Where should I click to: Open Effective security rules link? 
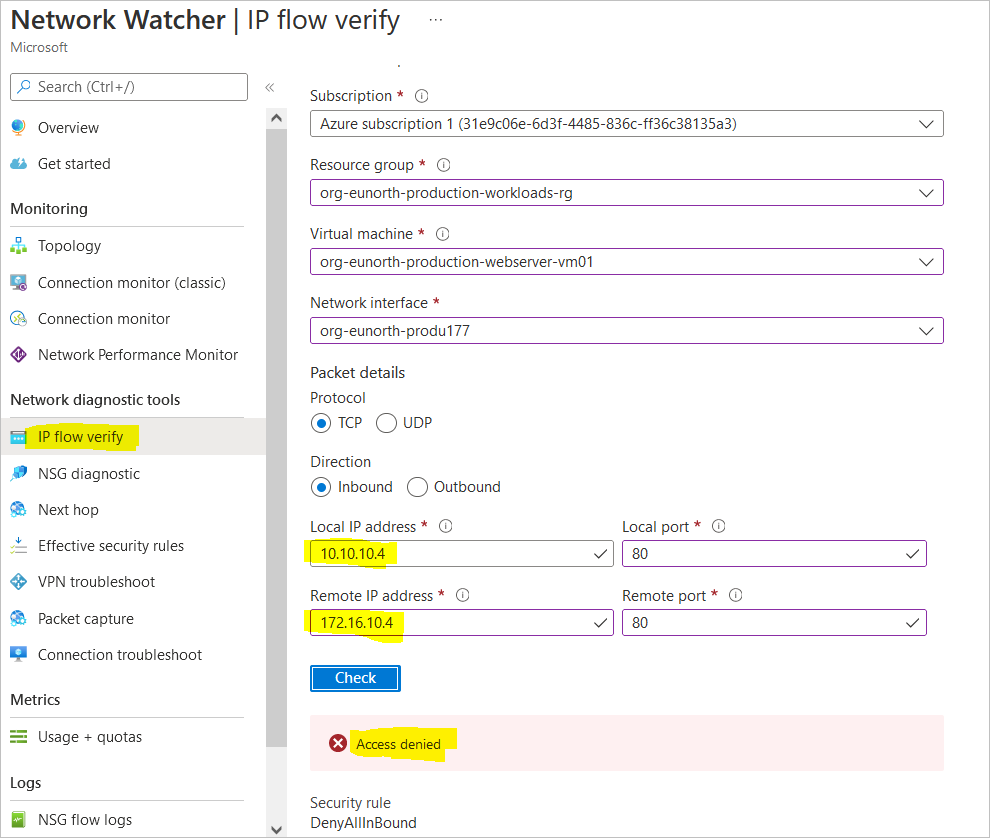pos(110,546)
